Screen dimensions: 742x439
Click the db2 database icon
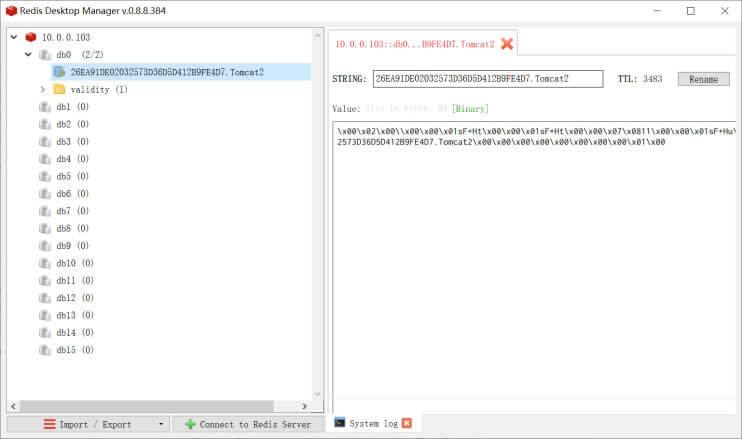[x=45, y=124]
